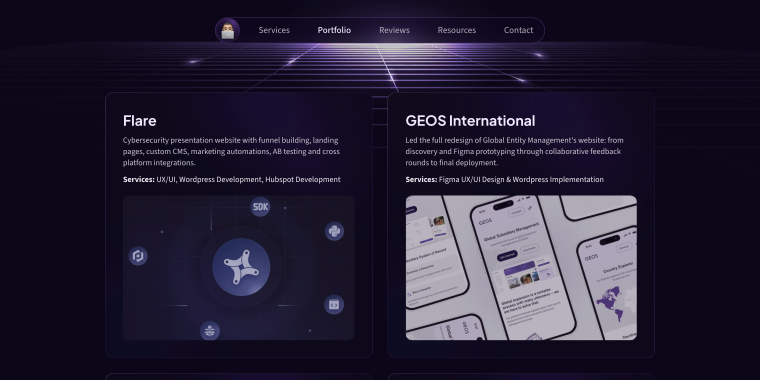
Task: Open the Services menu item
Action: (x=274, y=30)
